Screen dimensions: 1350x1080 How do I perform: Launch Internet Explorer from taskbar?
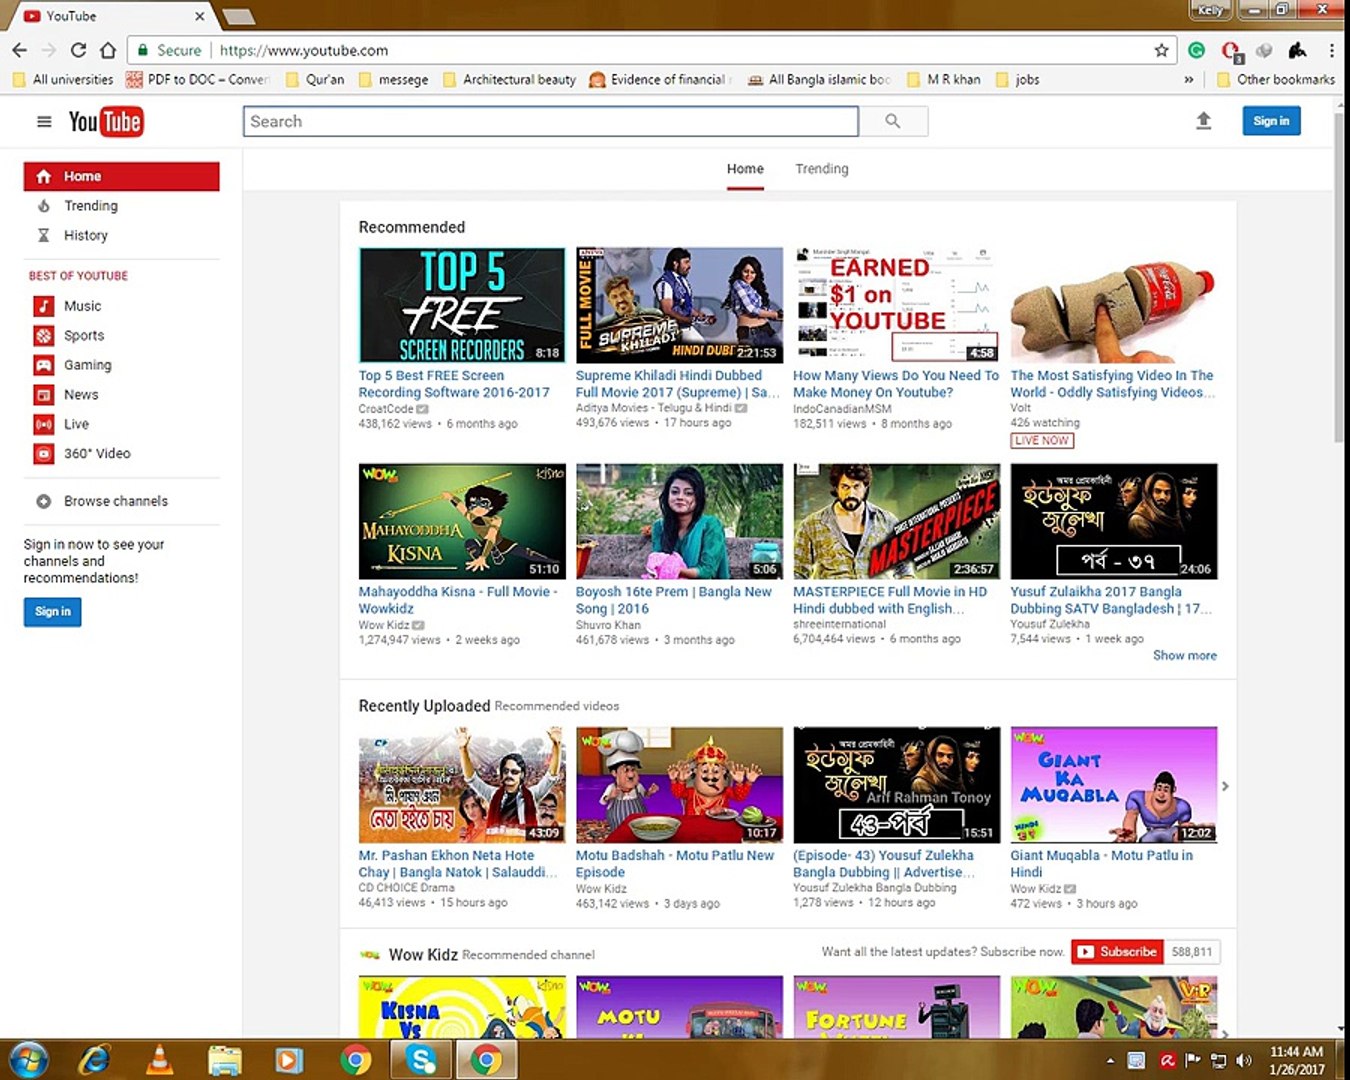click(94, 1059)
